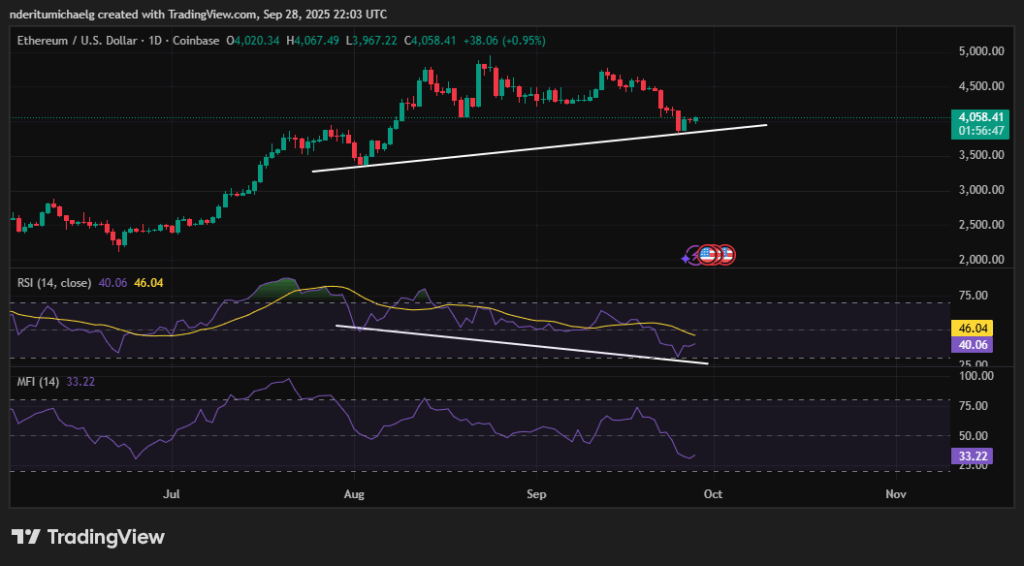Click the 33.22 MFI legend value
This screenshot has height=566, width=1024.
[x=80, y=382]
